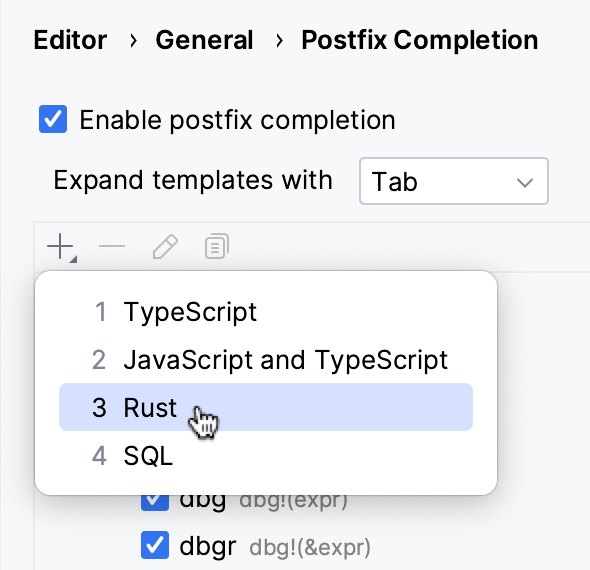Click the Add template plus icon
590x570 pixels.
tap(61, 247)
